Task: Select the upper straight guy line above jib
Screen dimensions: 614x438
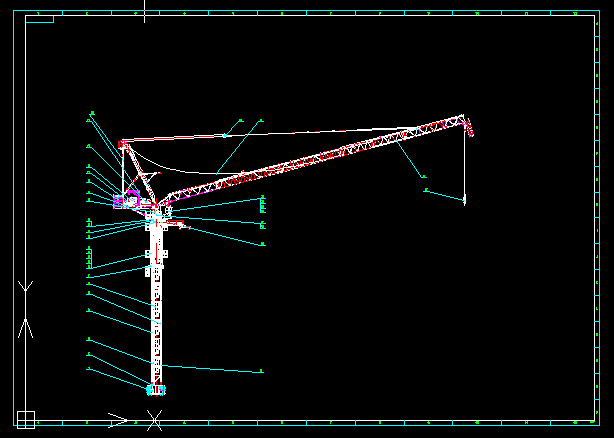Action: tap(300, 131)
